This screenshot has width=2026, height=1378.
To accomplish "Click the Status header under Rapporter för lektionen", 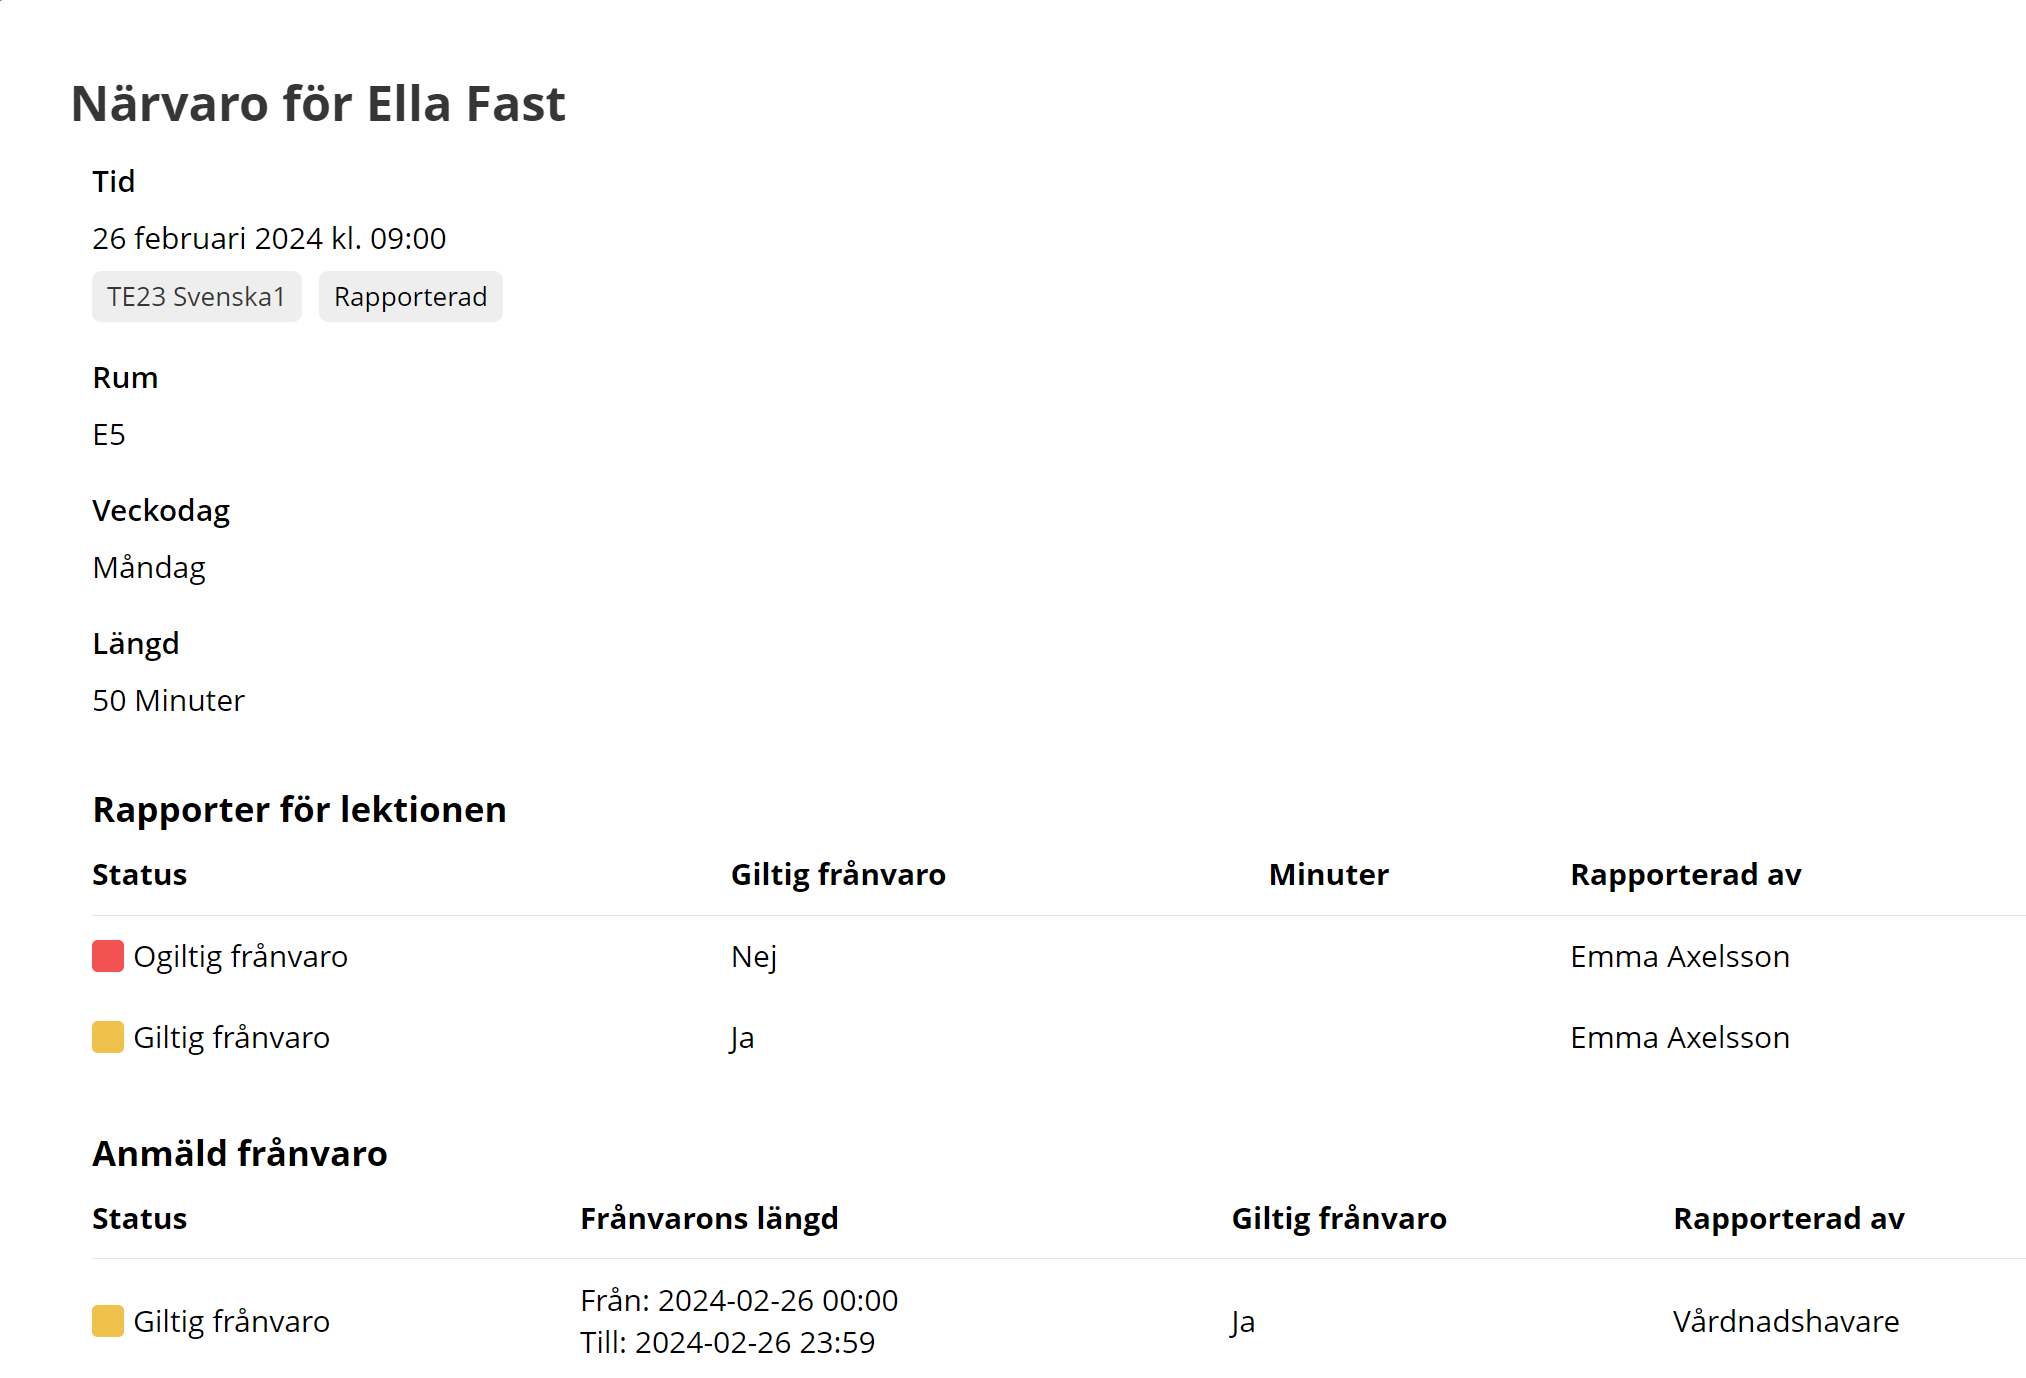I will (x=140, y=875).
